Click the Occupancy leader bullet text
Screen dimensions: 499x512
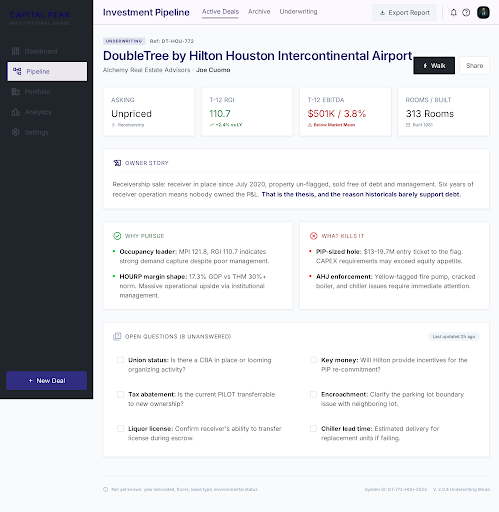[x=194, y=256]
